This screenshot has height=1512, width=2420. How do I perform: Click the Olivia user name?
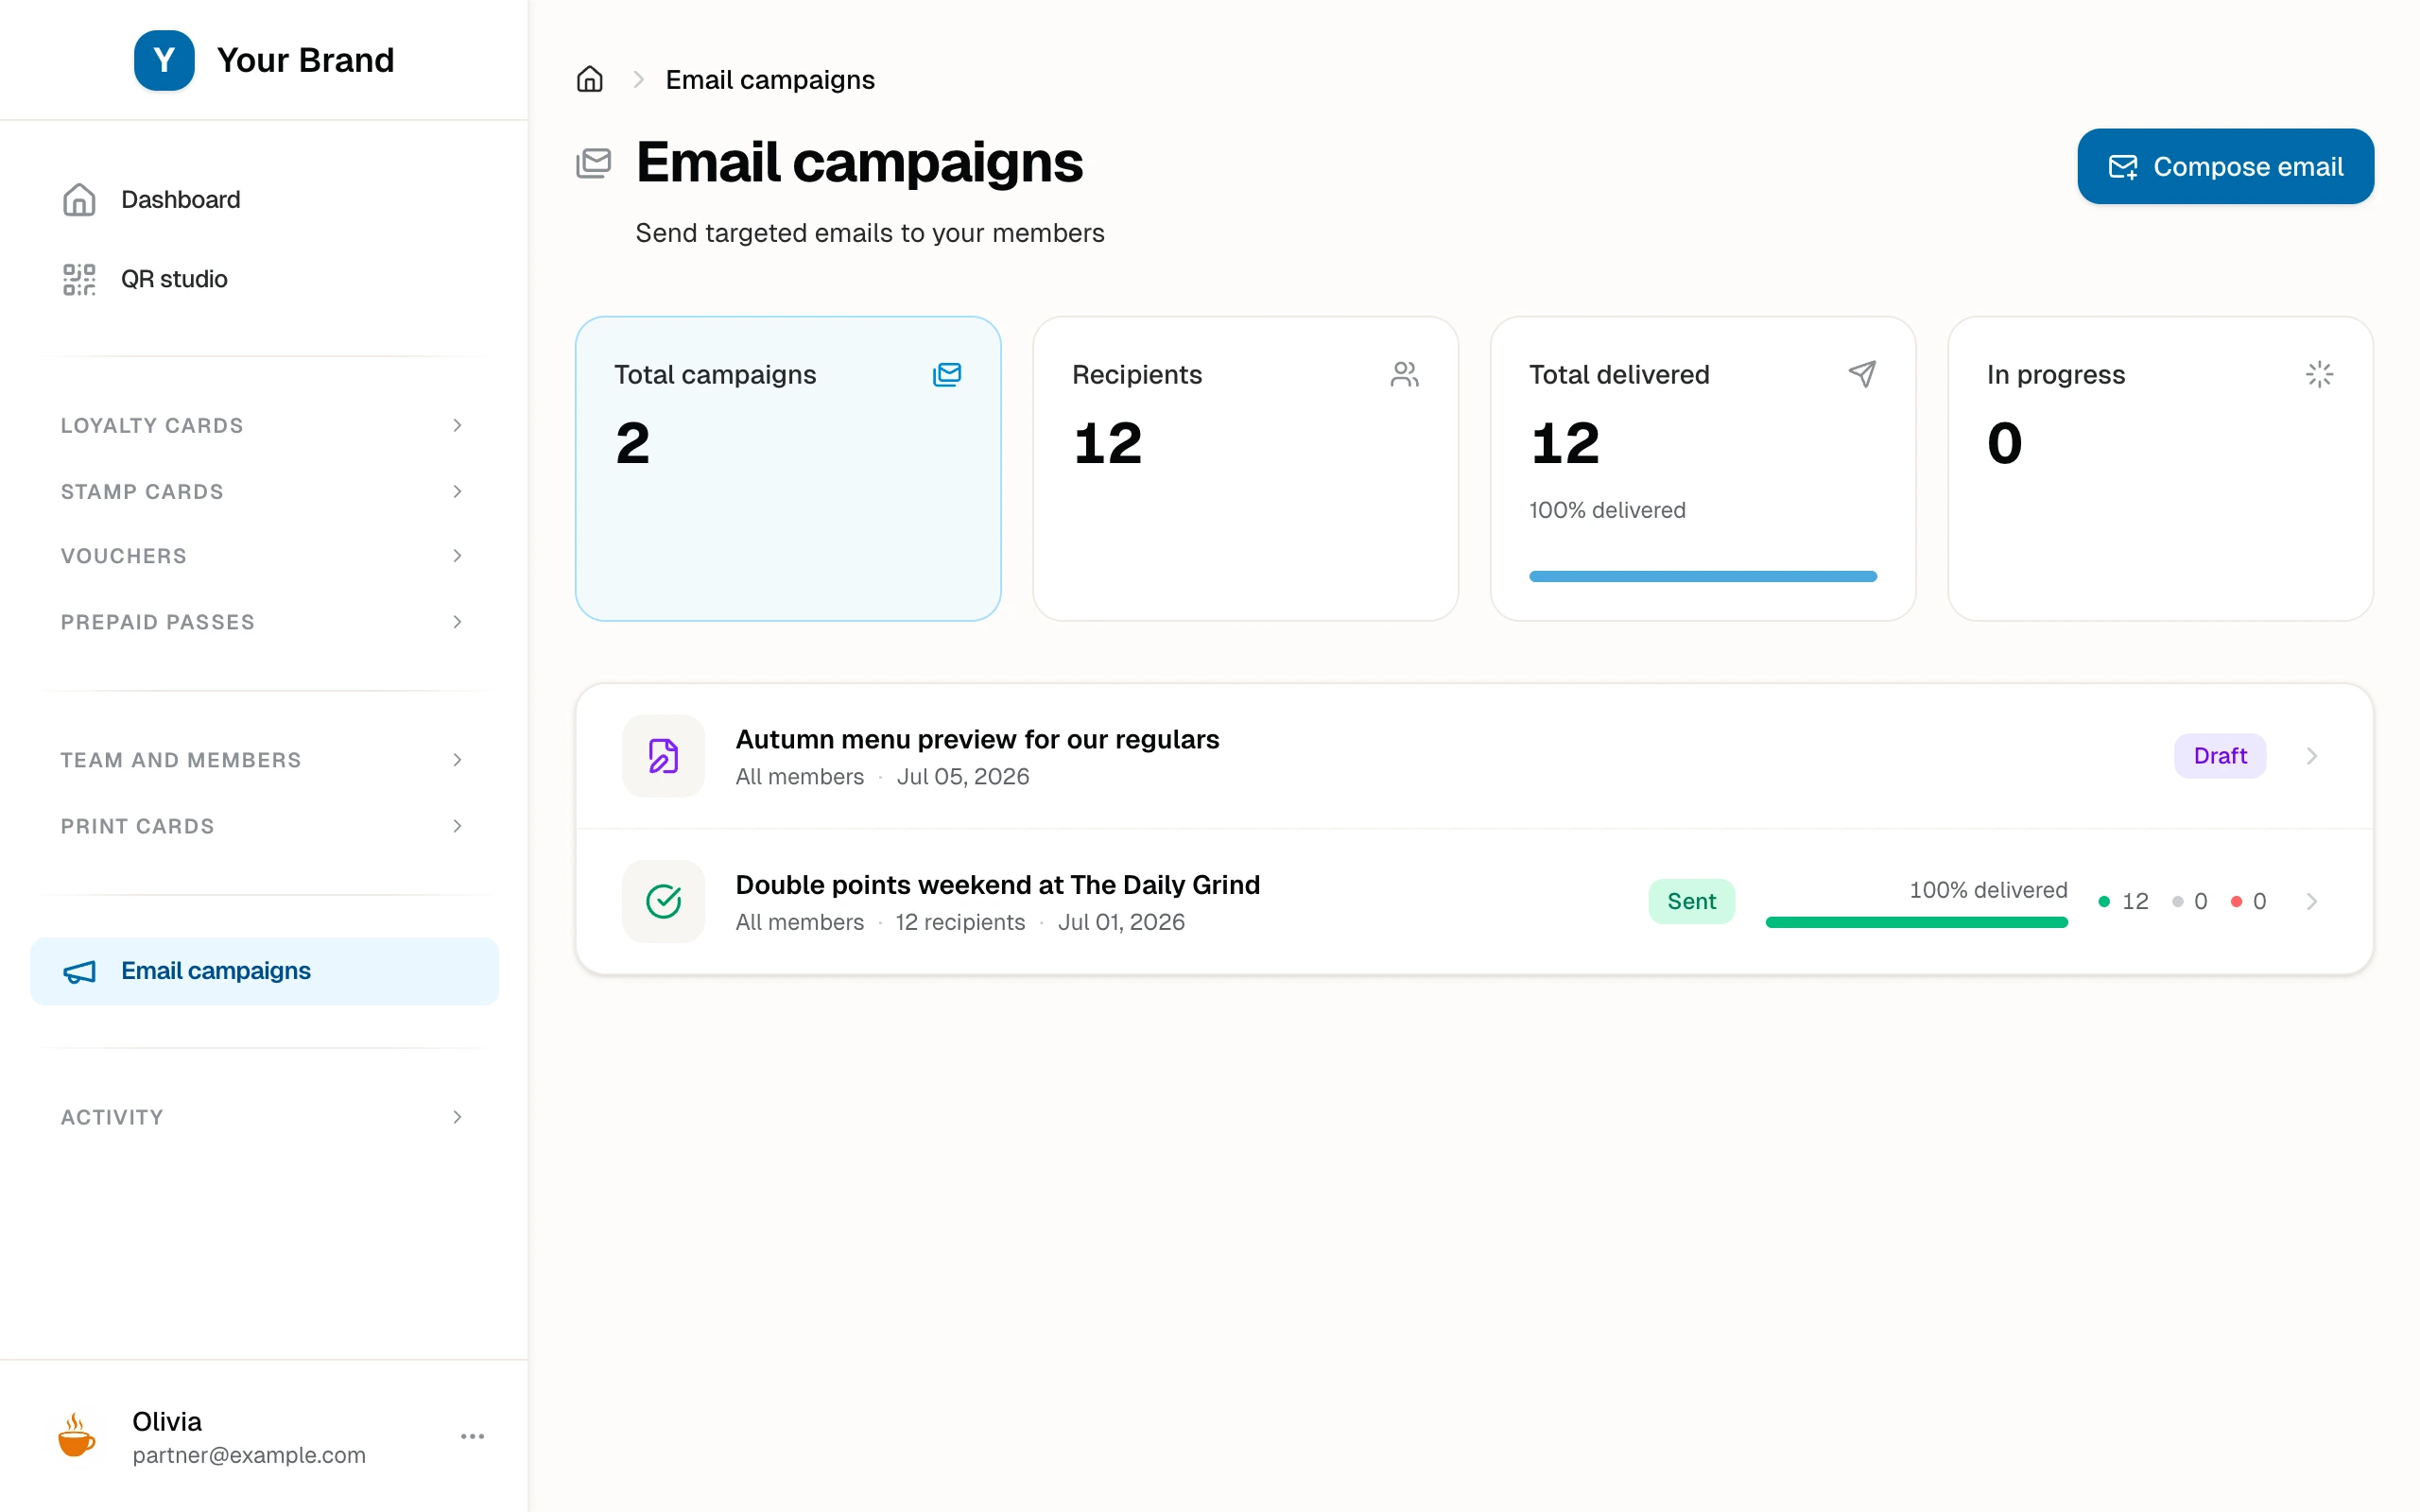(167, 1421)
